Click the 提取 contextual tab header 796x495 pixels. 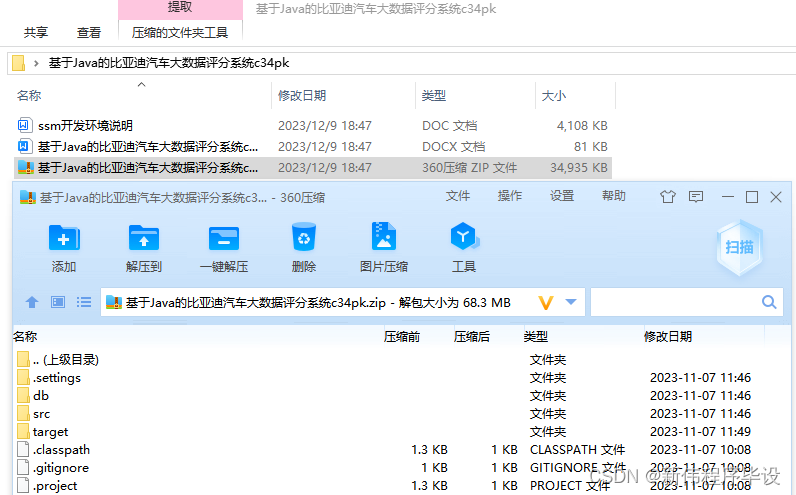180,8
